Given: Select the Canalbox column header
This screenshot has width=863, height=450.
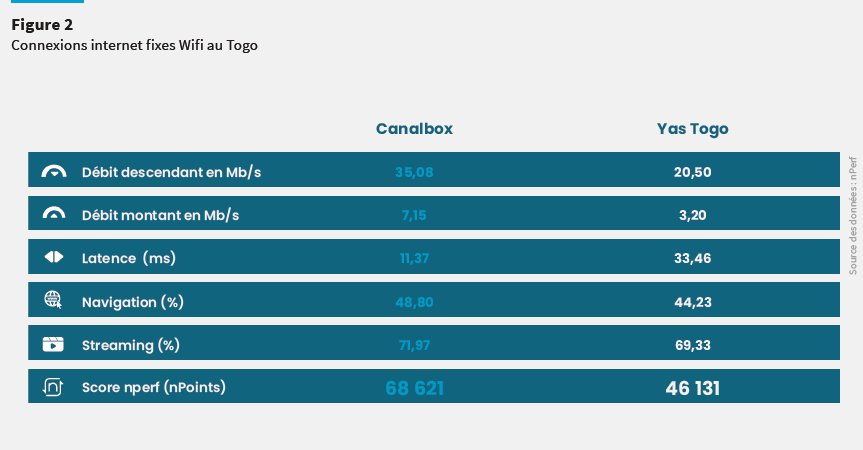Looking at the screenshot, I should [x=414, y=129].
